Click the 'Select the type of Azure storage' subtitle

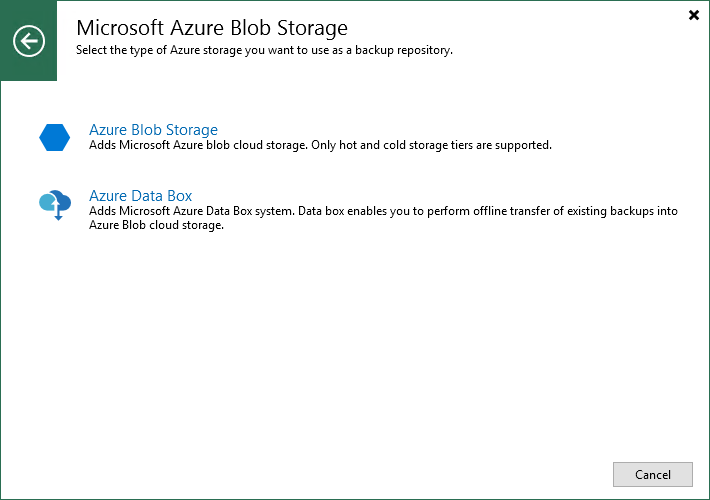(x=264, y=50)
